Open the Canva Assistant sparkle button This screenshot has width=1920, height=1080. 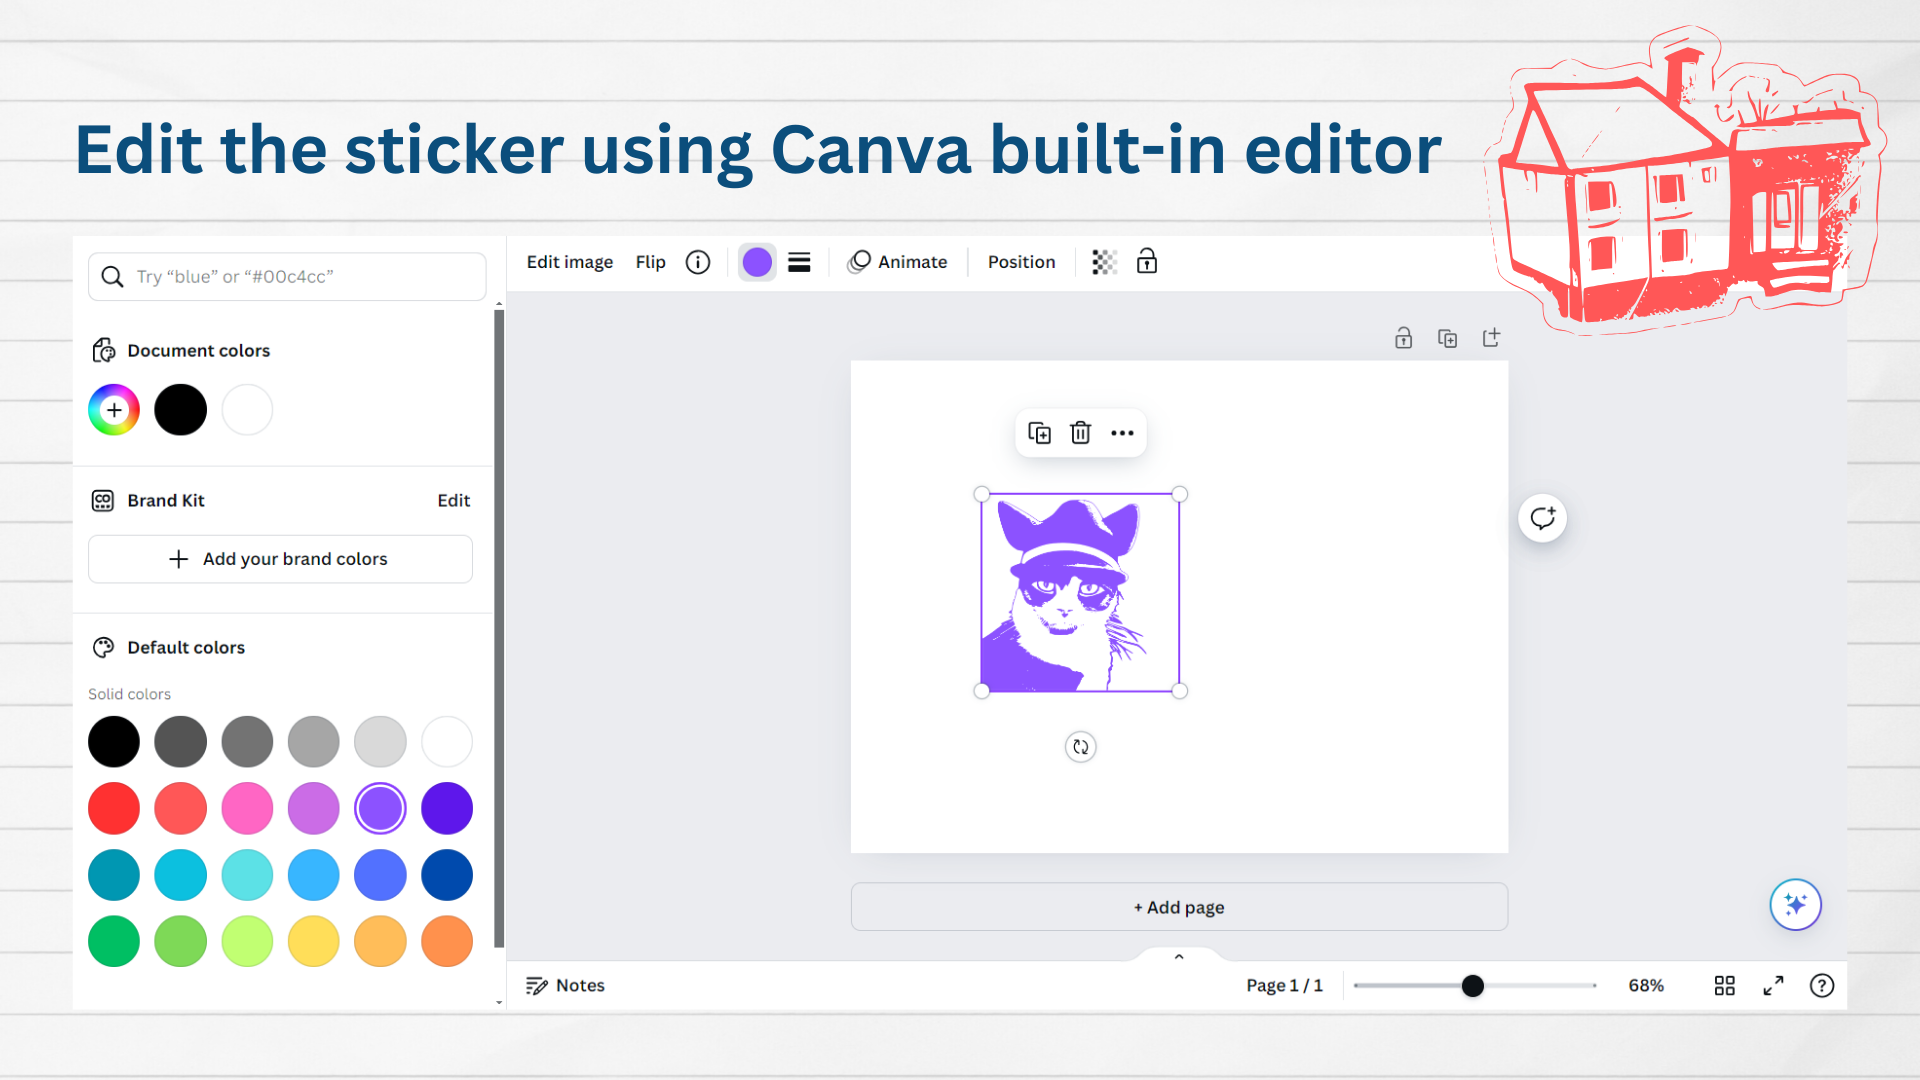[1796, 905]
